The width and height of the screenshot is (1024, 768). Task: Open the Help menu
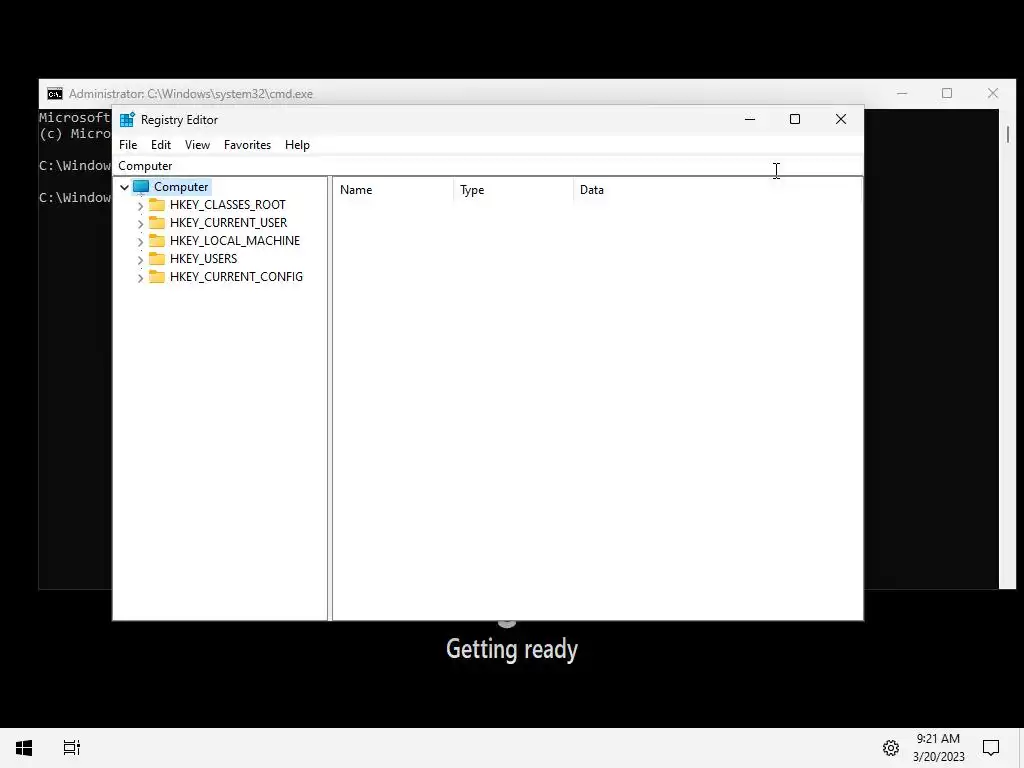pos(297,145)
